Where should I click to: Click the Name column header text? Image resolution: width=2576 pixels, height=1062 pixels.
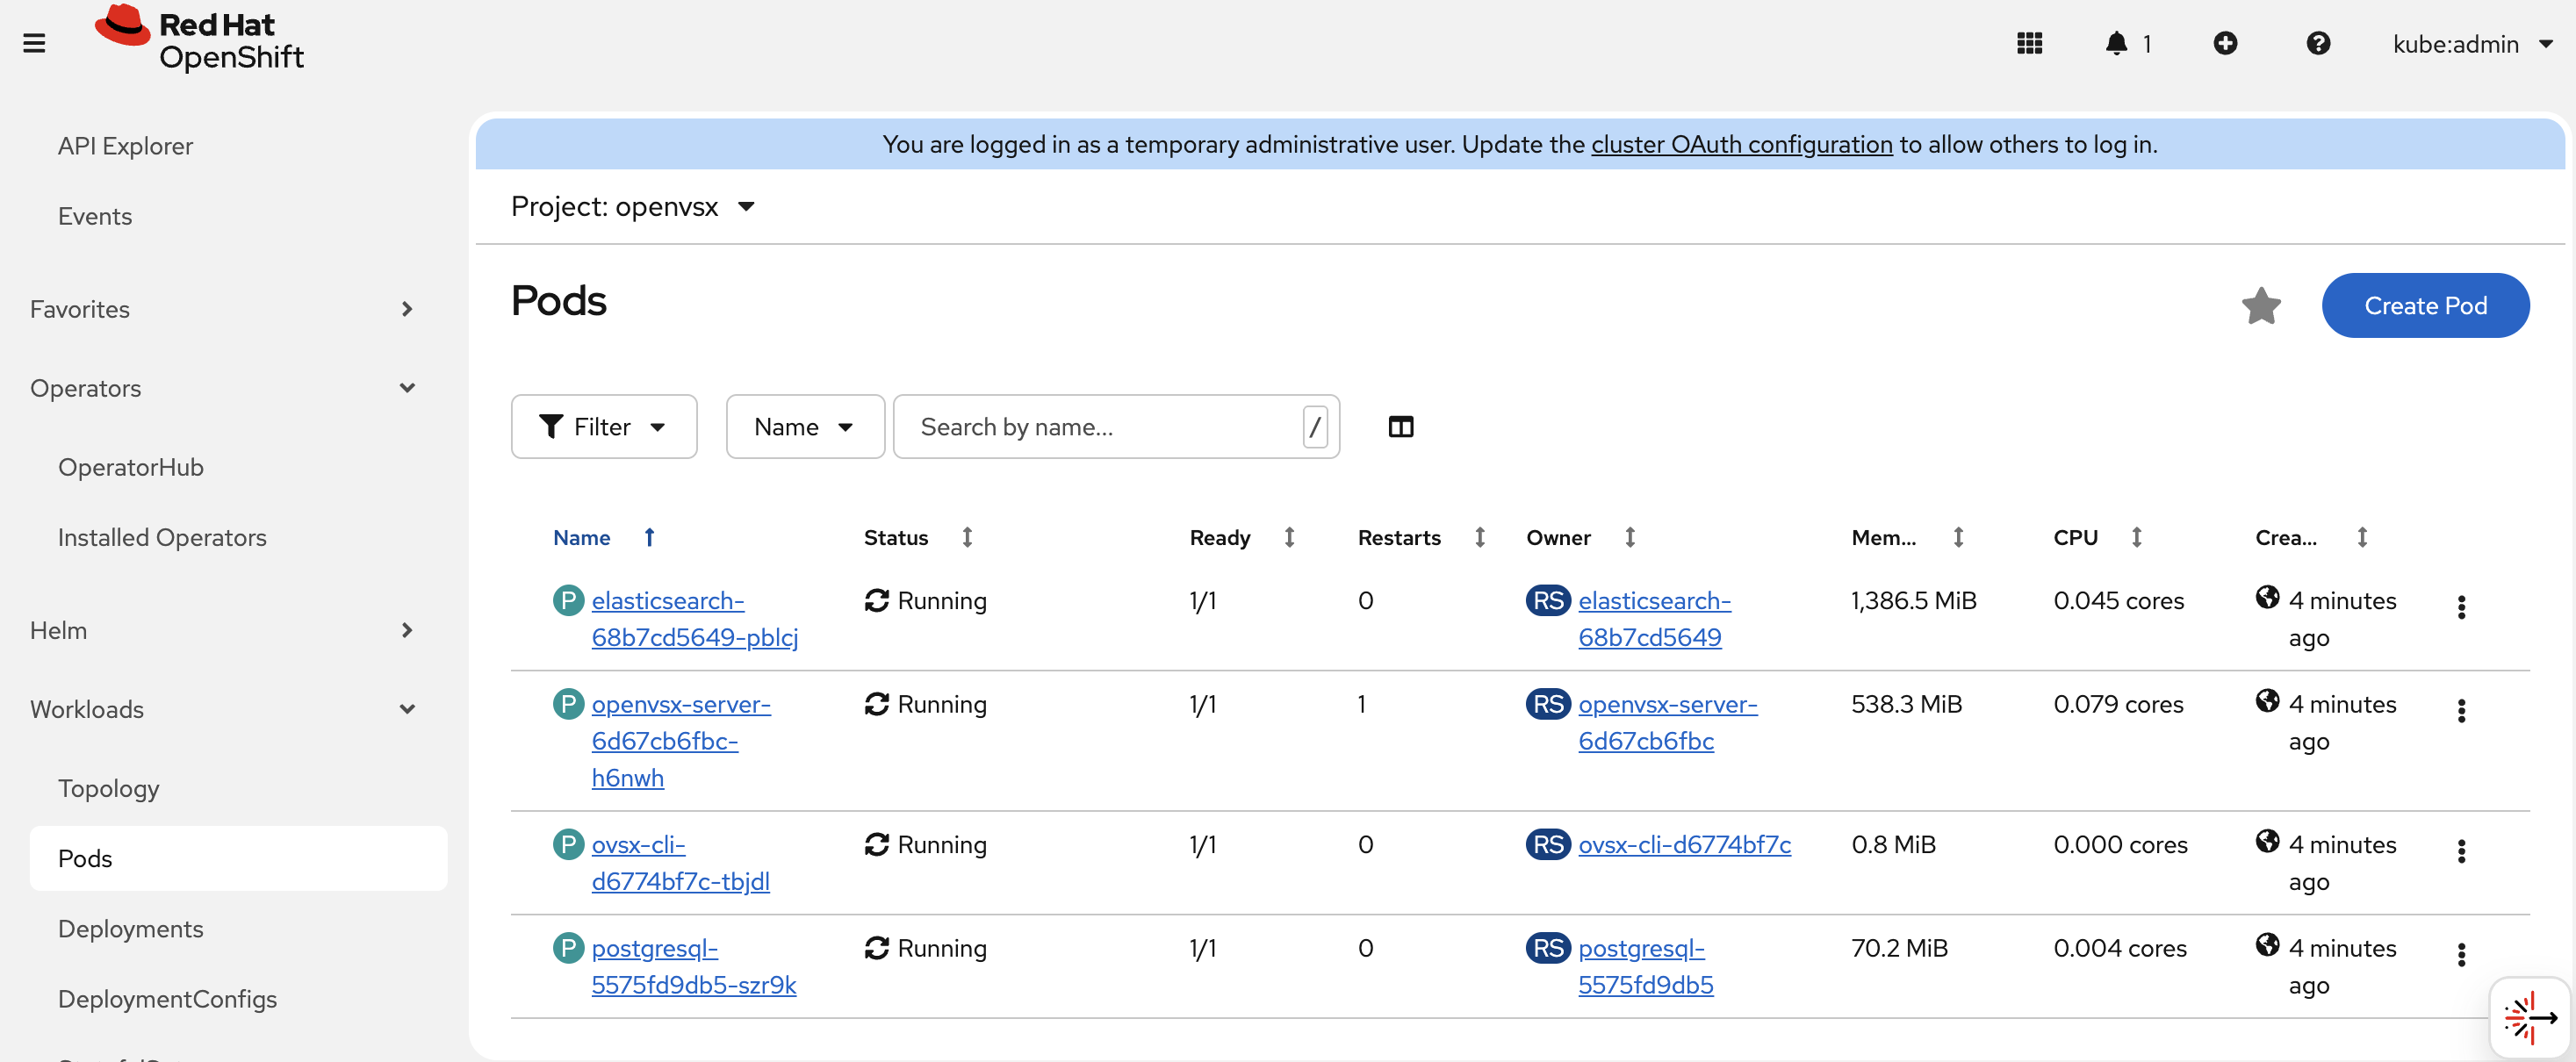581,538
